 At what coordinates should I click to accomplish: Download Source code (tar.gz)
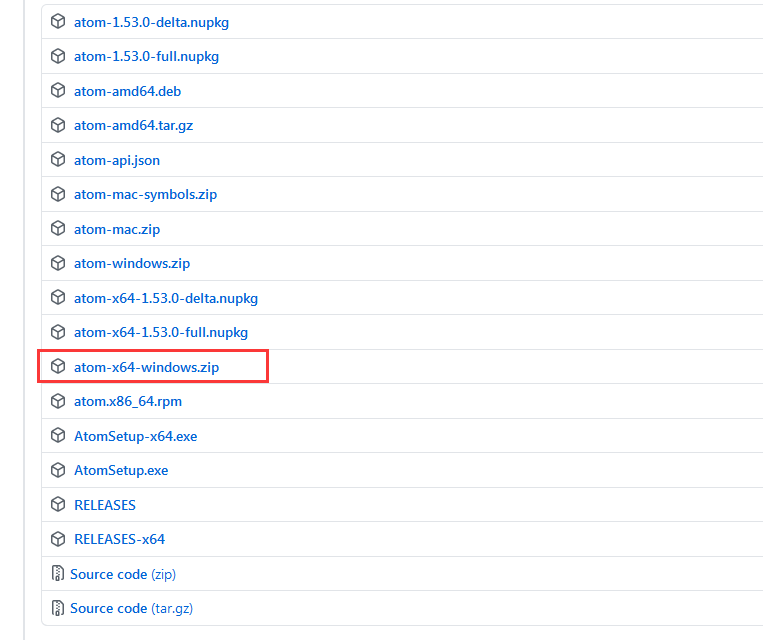(x=131, y=608)
